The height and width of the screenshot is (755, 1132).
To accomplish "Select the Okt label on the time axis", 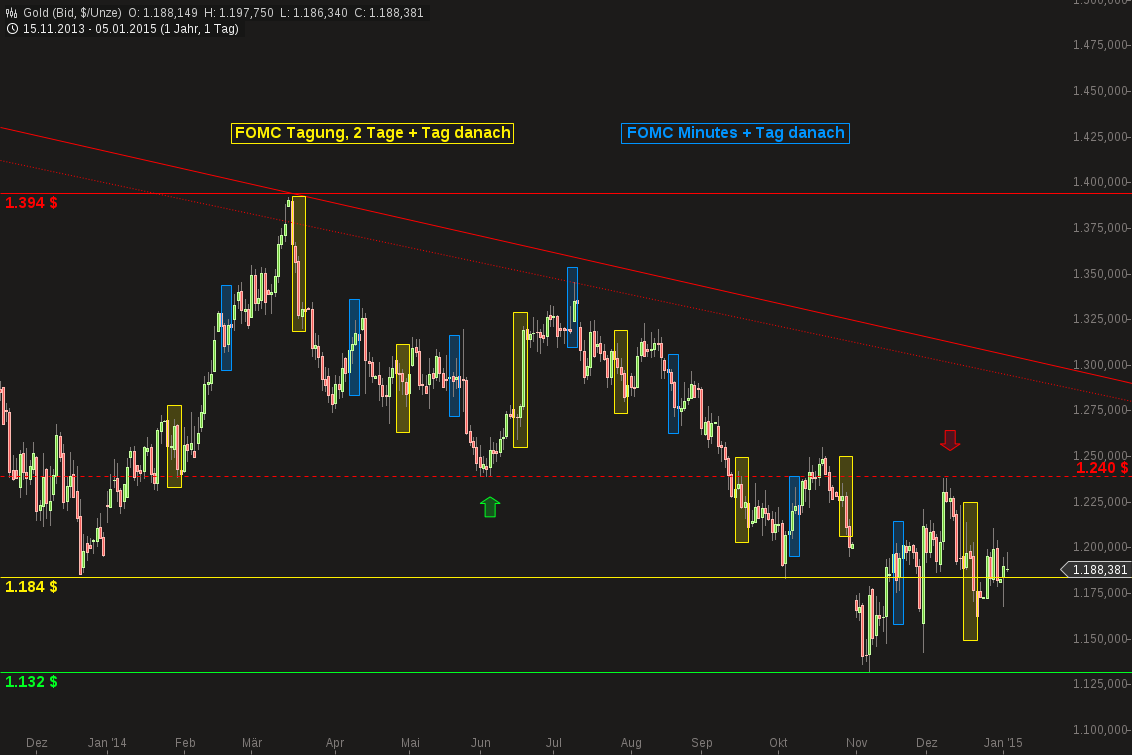I will (x=780, y=743).
